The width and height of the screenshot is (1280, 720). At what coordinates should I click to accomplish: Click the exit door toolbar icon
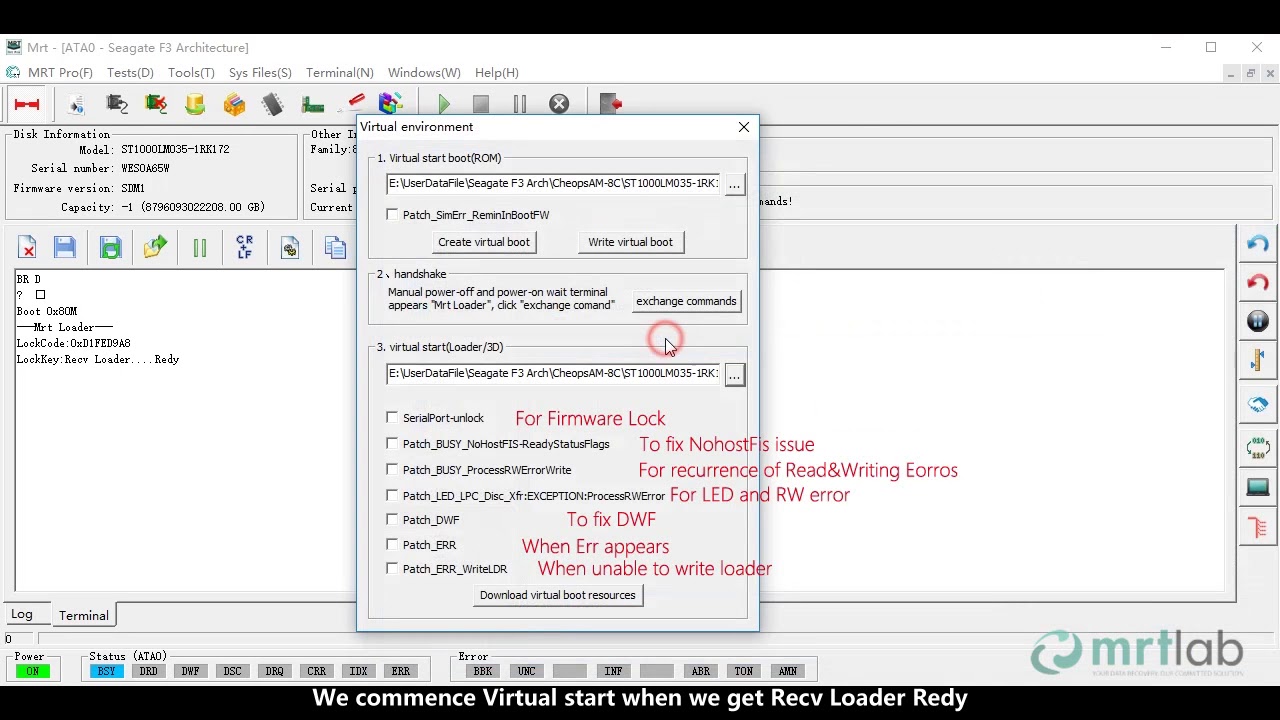[611, 104]
